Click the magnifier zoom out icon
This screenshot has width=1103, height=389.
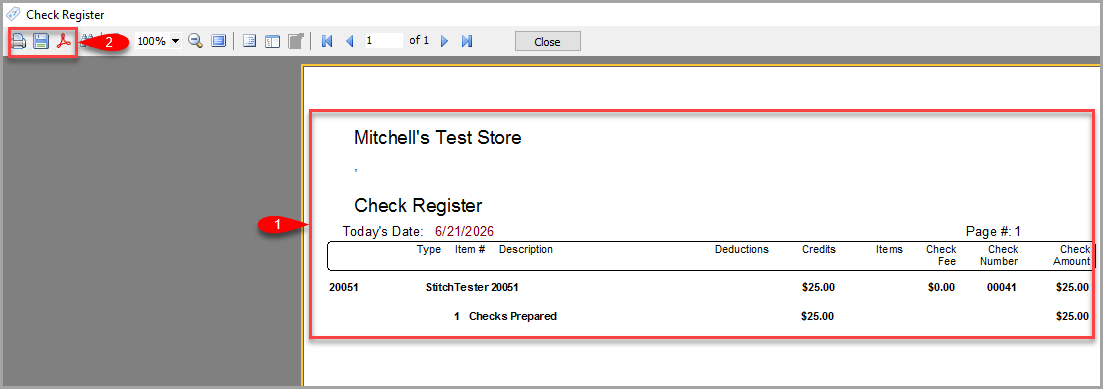tap(196, 42)
